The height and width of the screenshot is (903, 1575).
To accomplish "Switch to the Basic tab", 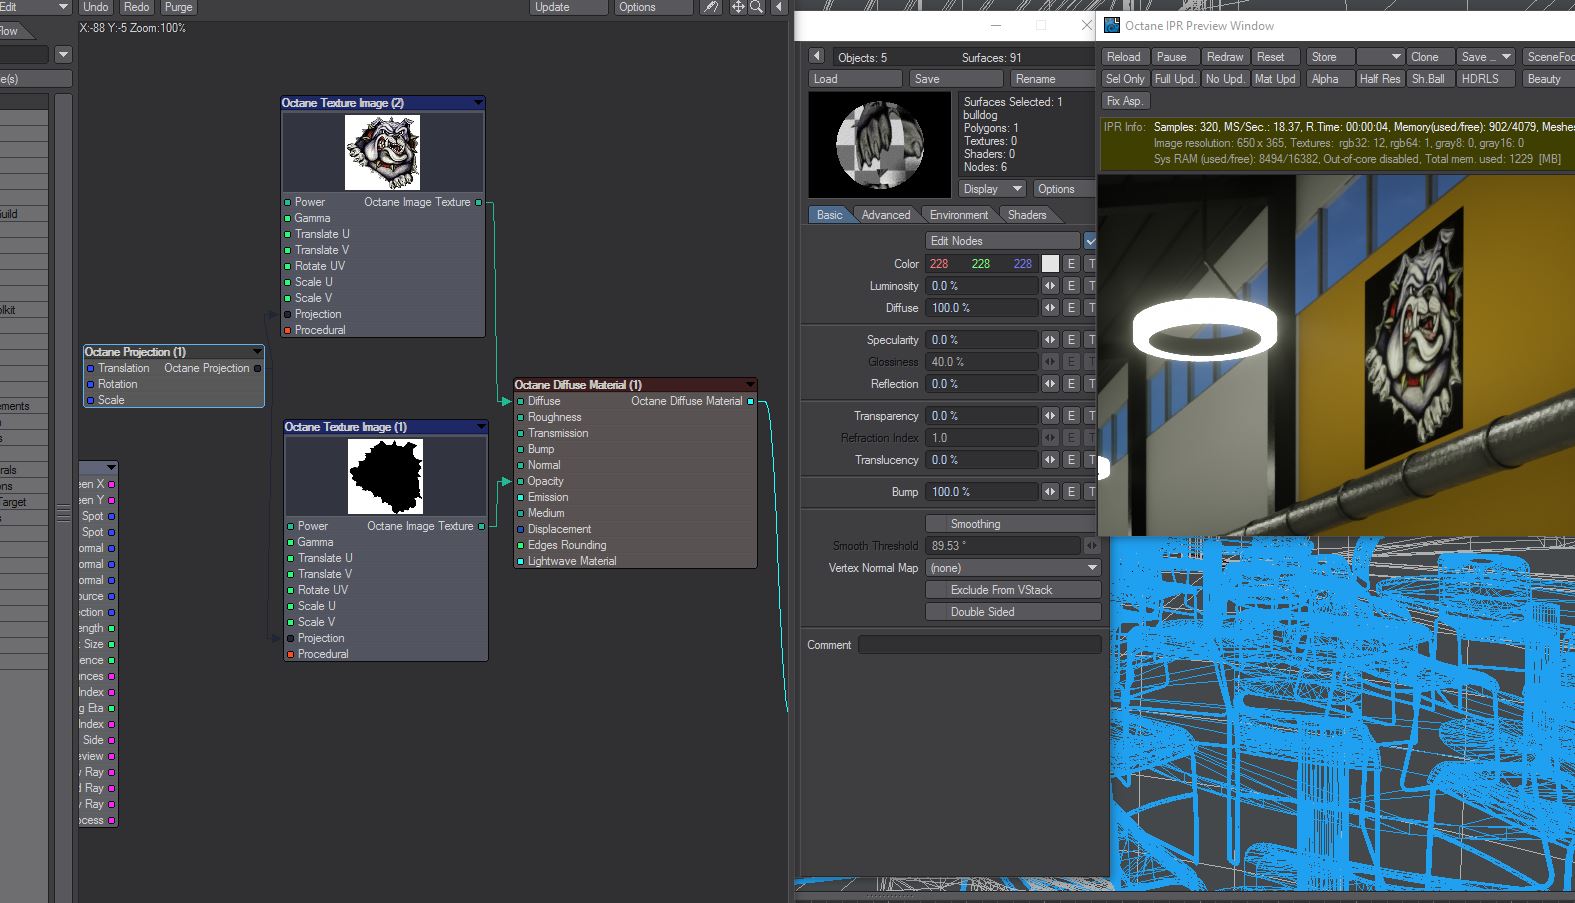I will (x=829, y=215).
